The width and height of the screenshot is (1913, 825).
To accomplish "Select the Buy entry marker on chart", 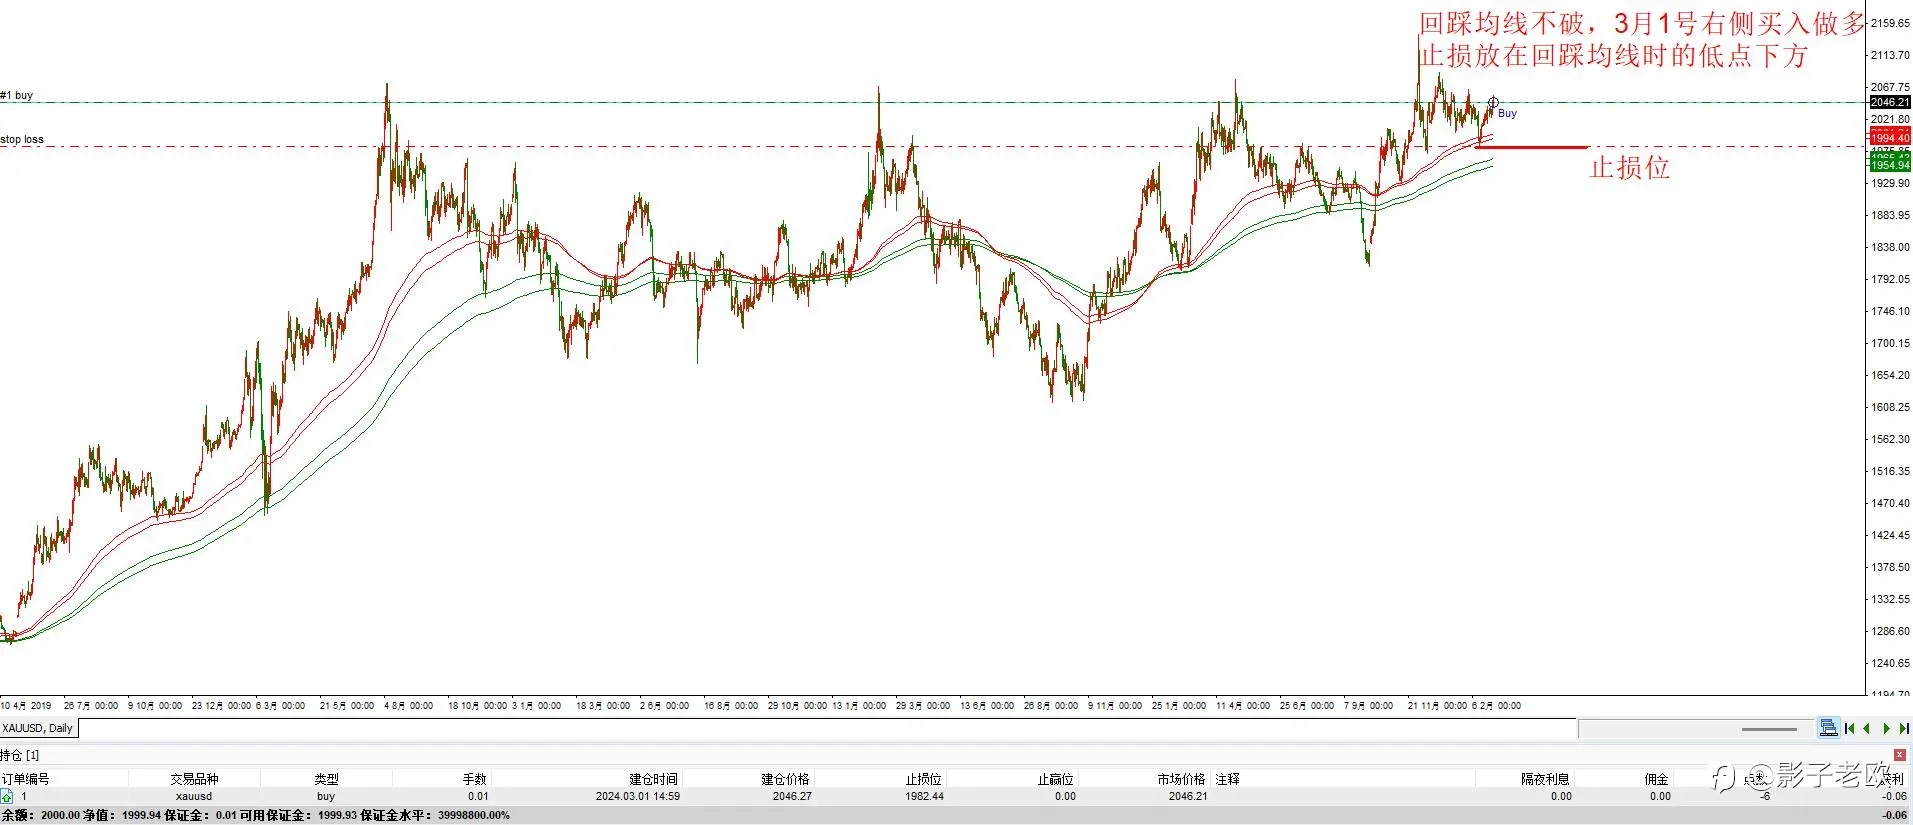I will click(1493, 103).
